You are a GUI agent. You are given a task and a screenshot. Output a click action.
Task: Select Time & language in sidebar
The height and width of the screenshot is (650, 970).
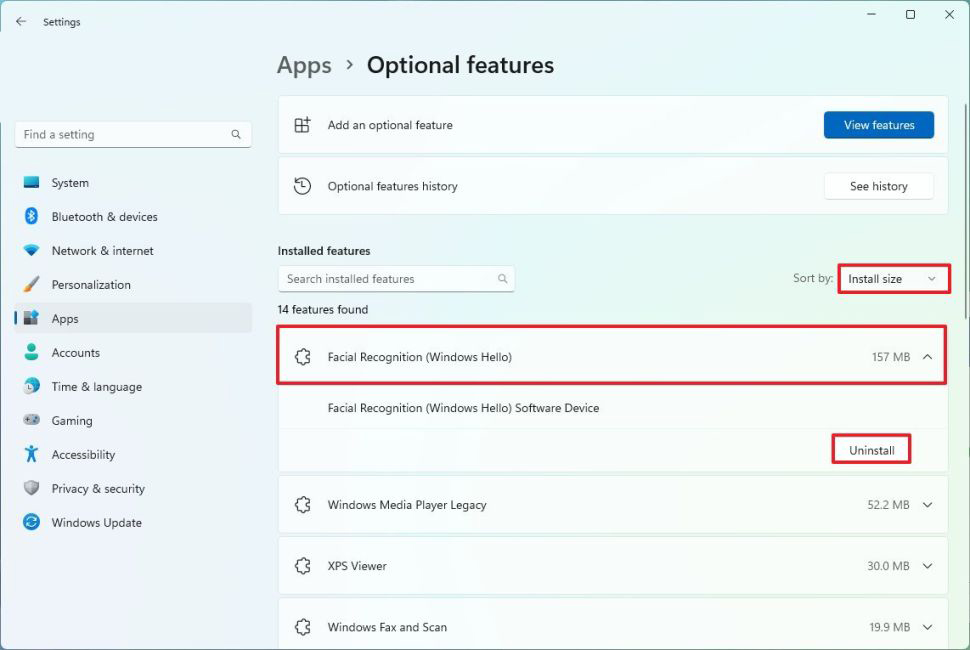click(x=96, y=387)
